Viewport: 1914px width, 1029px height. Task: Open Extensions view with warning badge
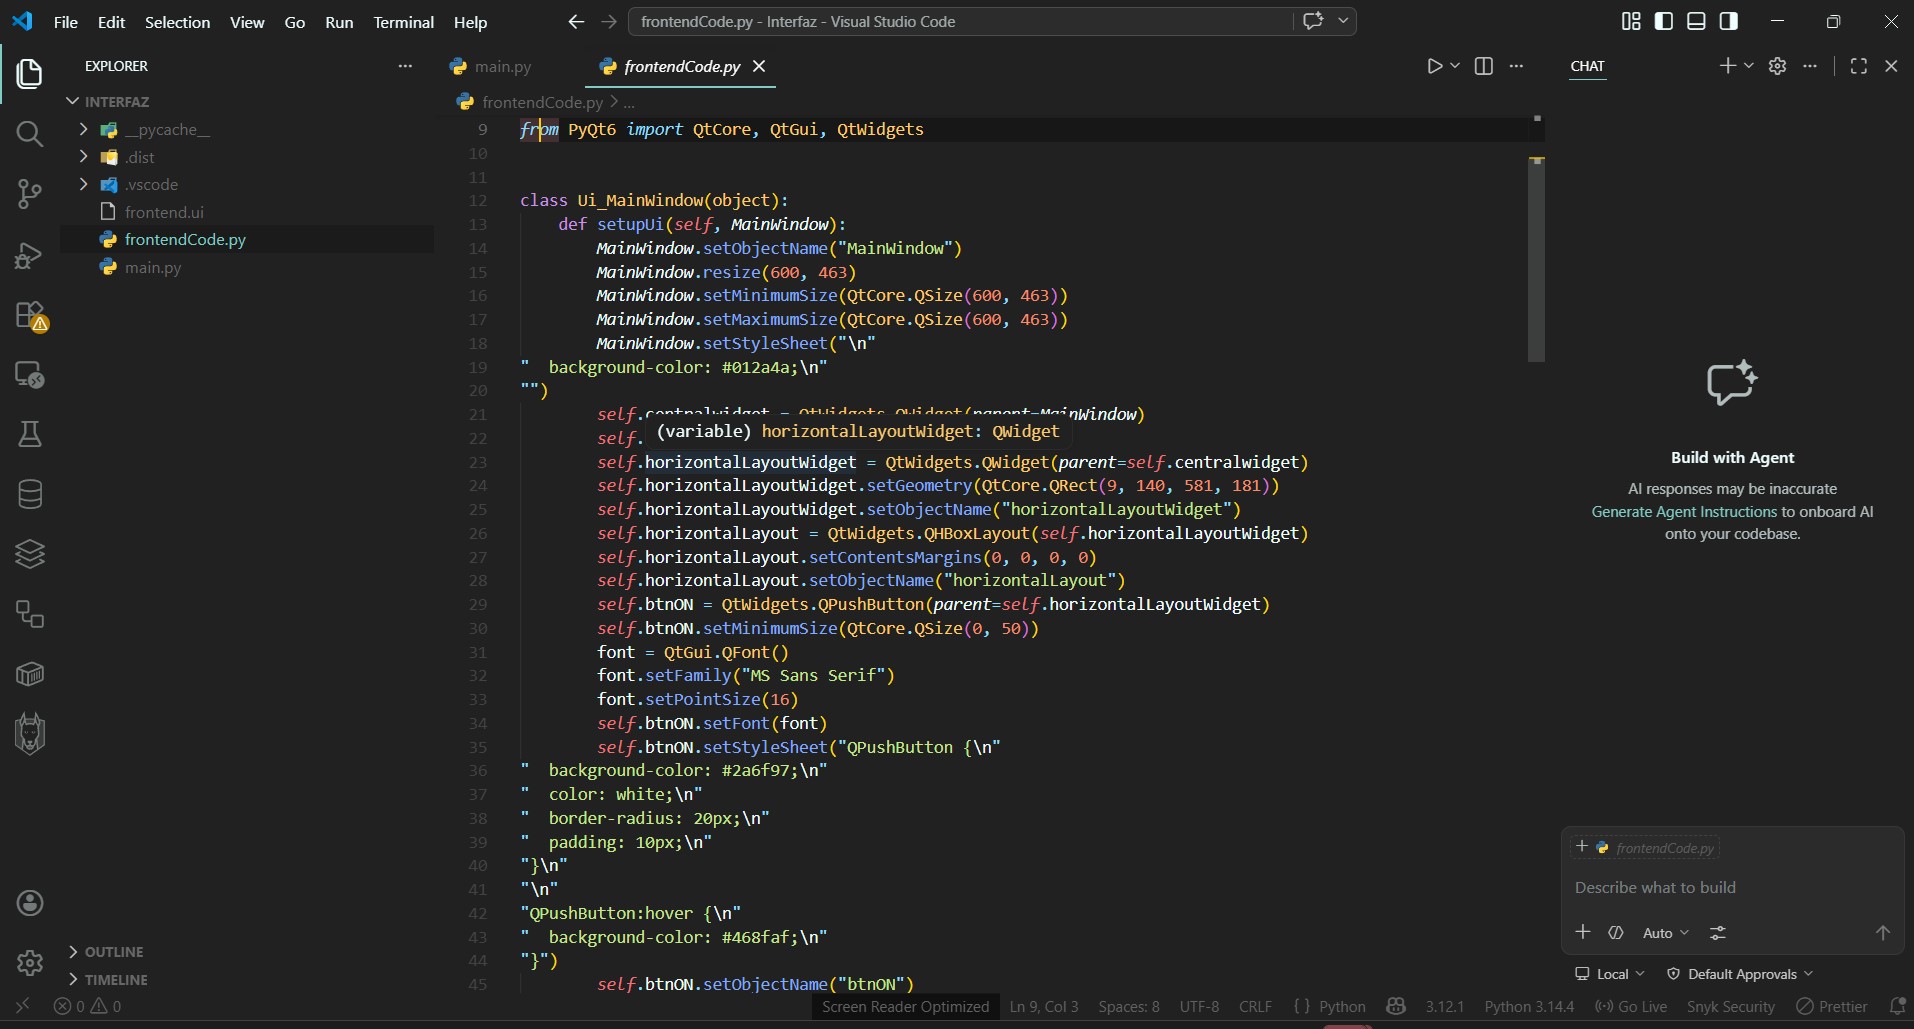(30, 315)
